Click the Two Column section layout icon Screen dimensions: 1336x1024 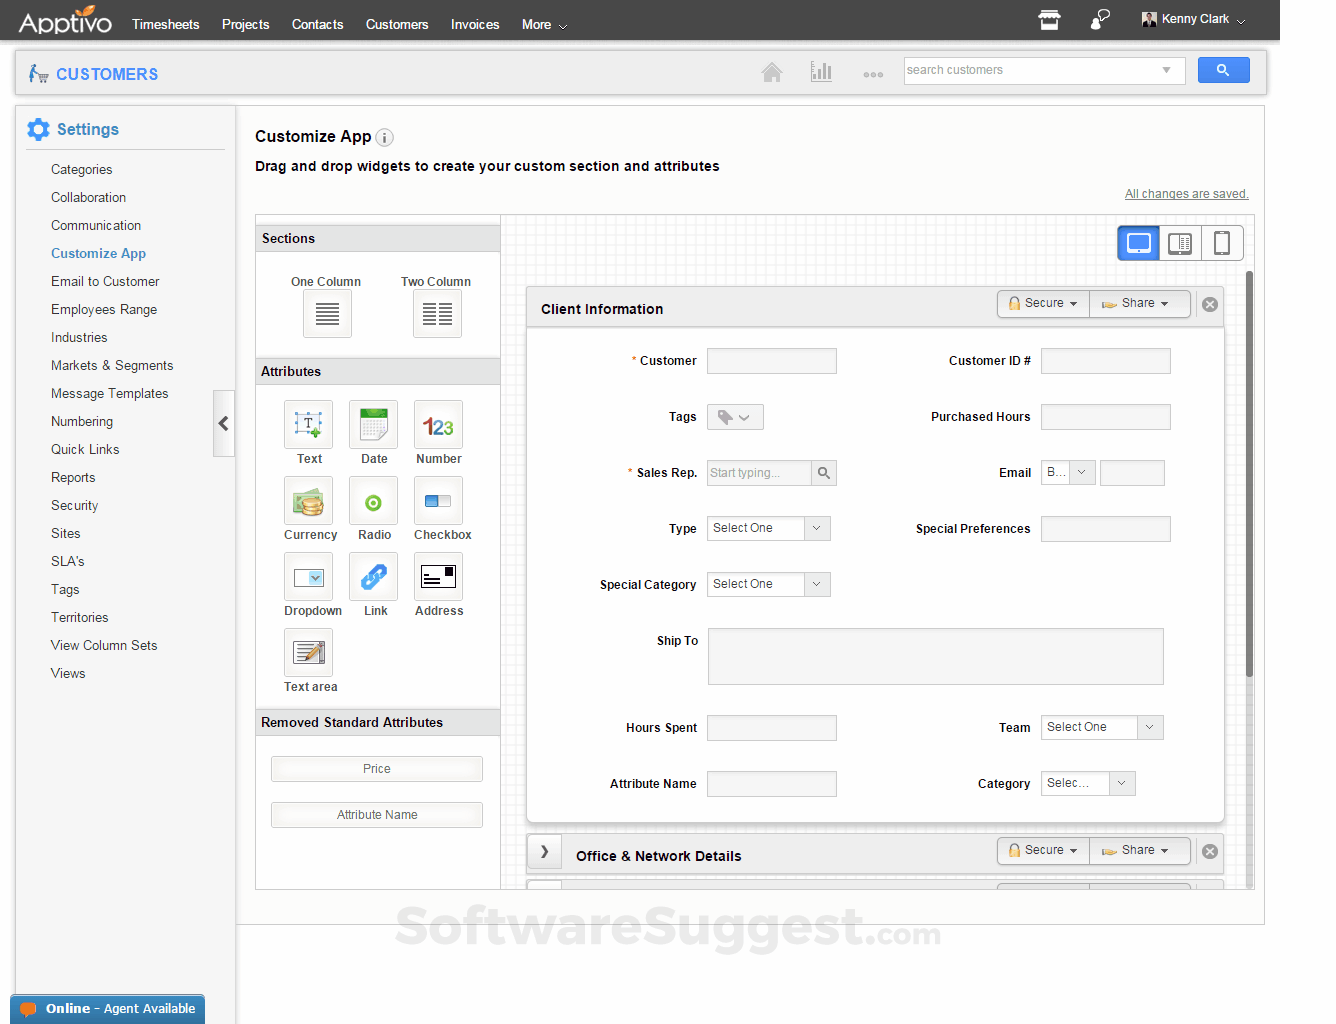pos(437,314)
